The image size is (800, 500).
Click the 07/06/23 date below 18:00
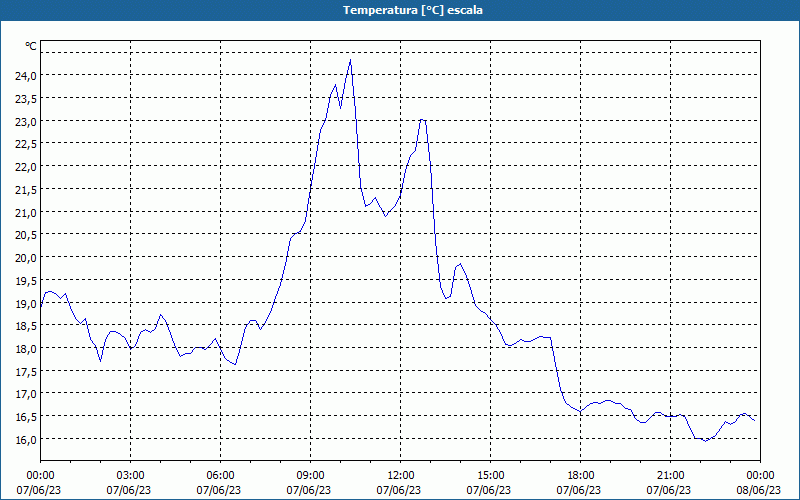click(x=579, y=490)
